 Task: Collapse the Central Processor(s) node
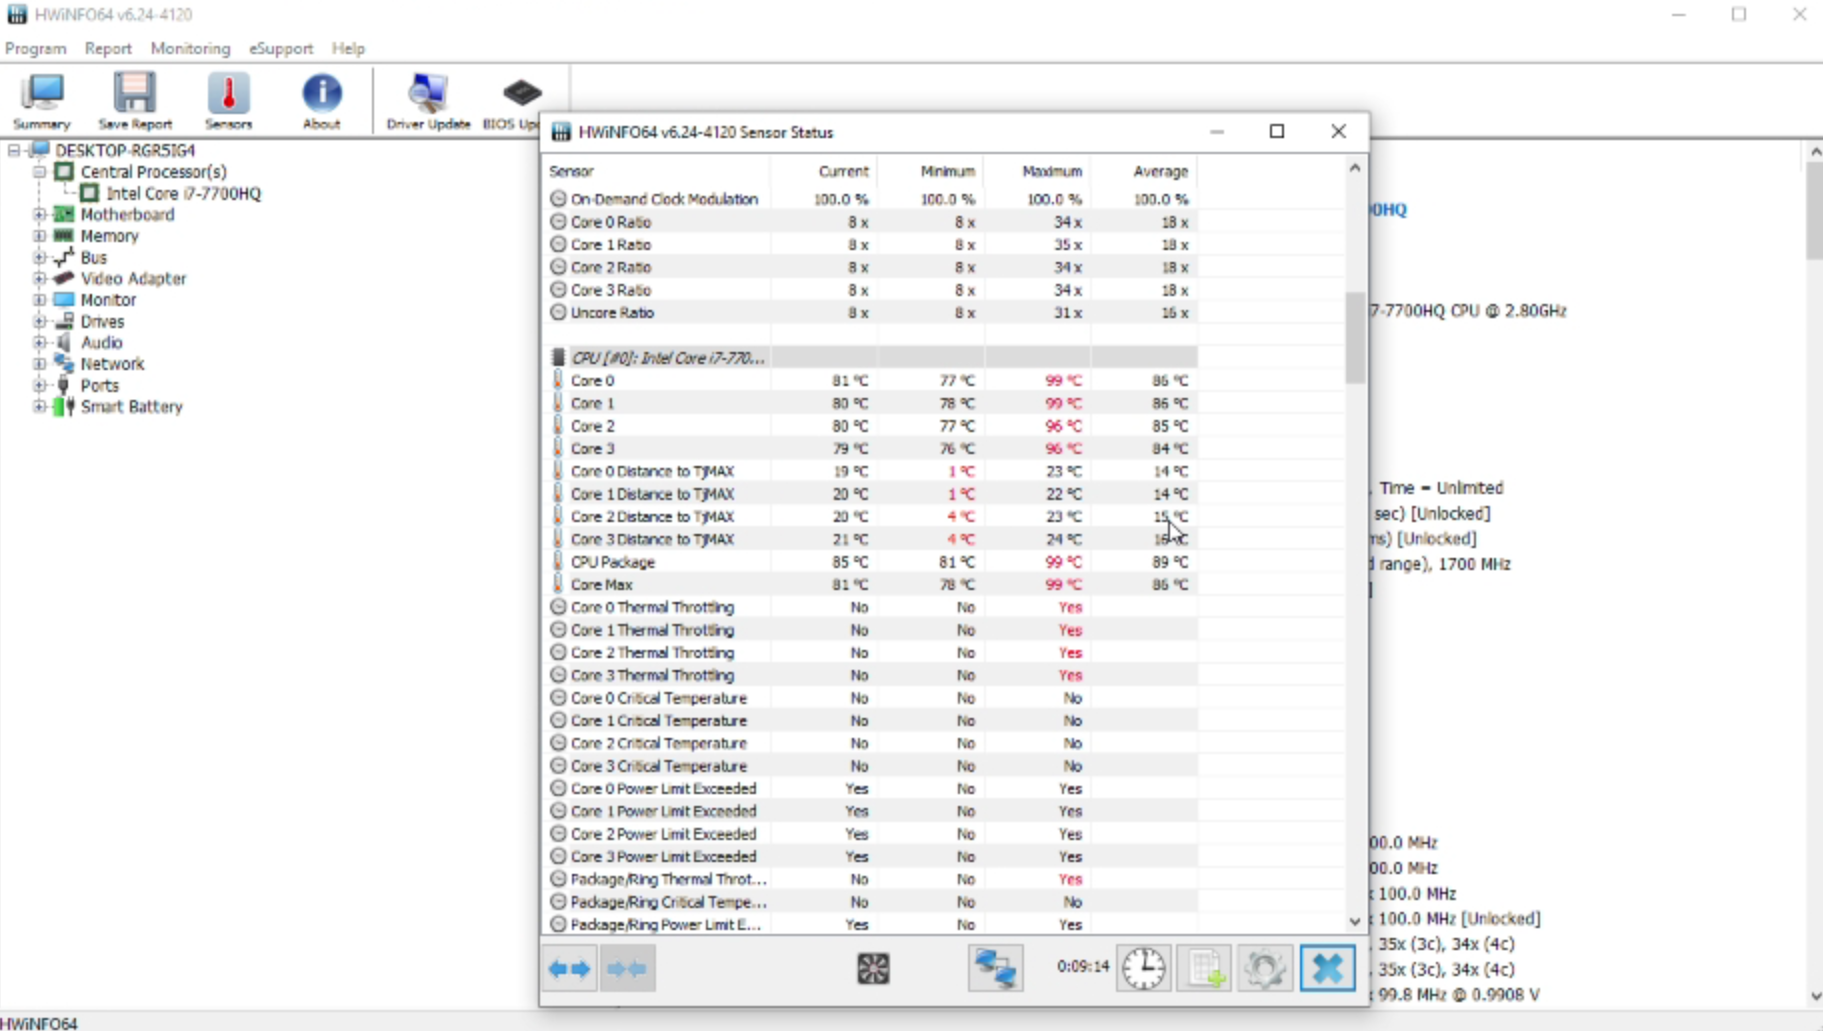coord(39,172)
